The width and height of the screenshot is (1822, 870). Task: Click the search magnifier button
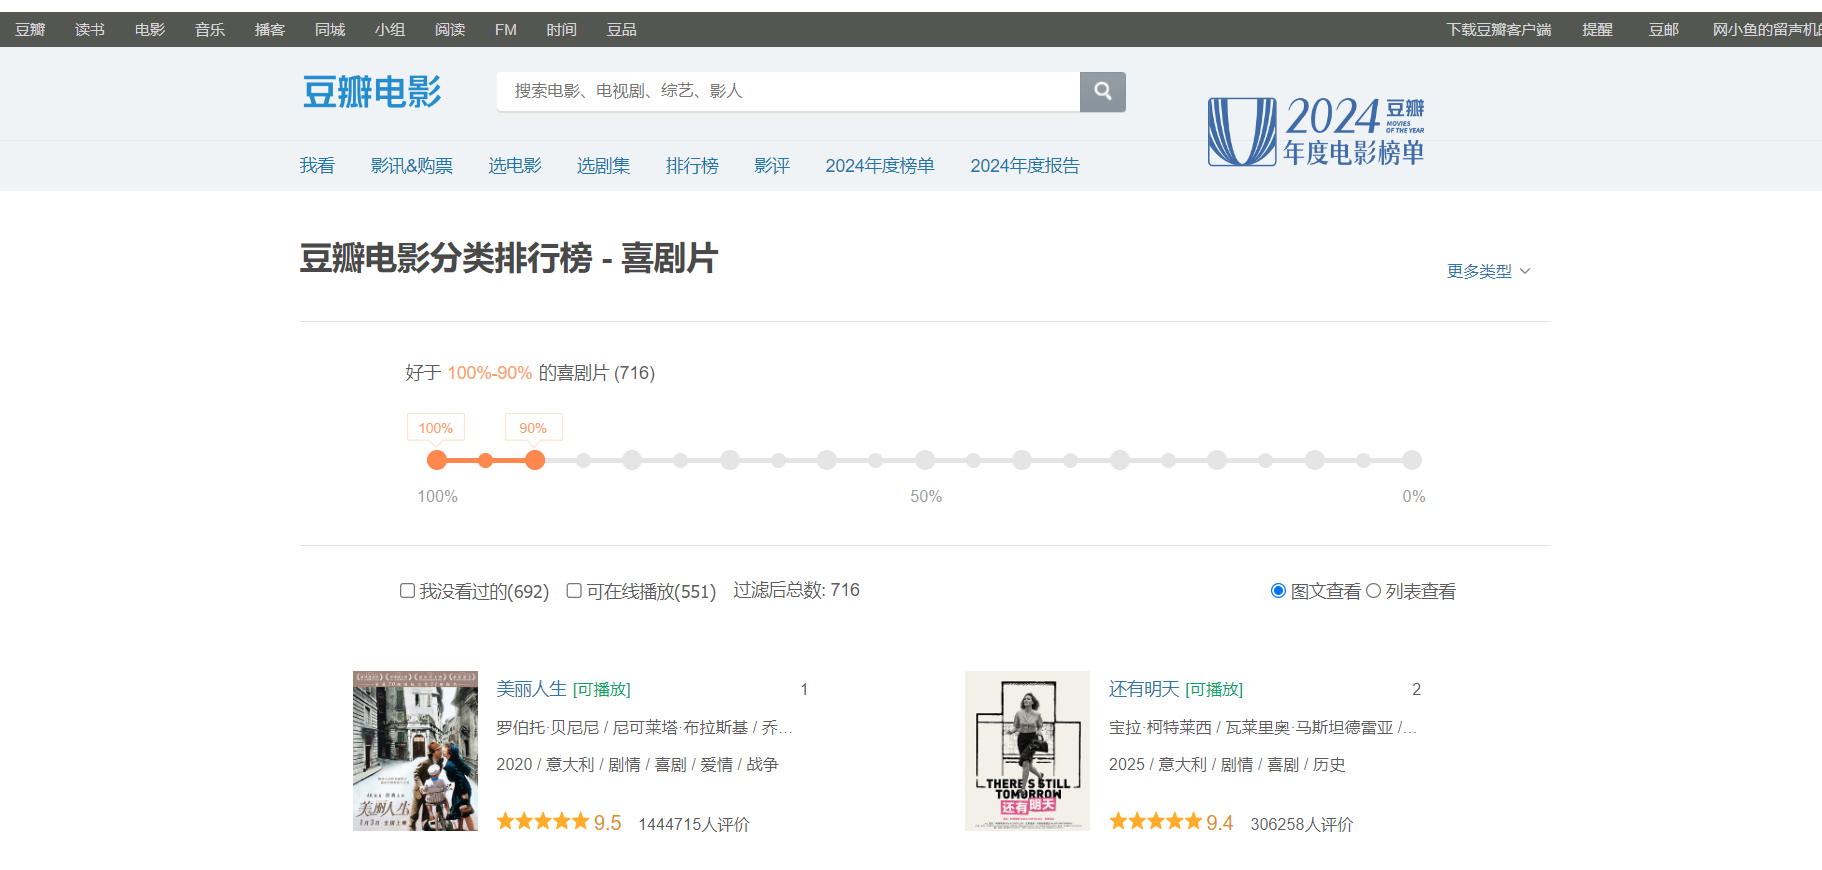1102,91
